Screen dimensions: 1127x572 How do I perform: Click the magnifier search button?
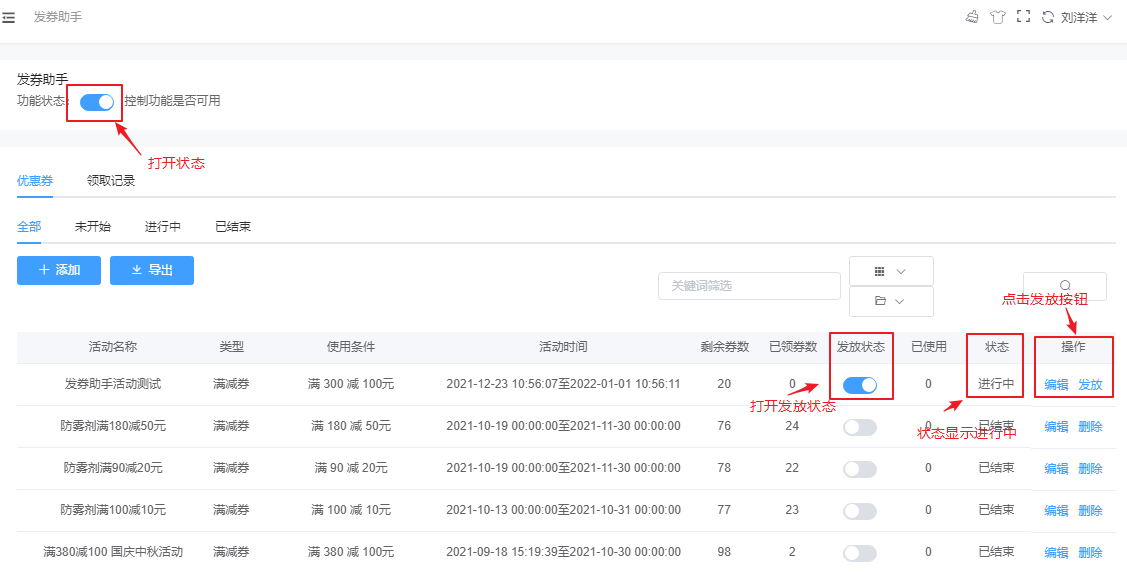(x=1064, y=286)
